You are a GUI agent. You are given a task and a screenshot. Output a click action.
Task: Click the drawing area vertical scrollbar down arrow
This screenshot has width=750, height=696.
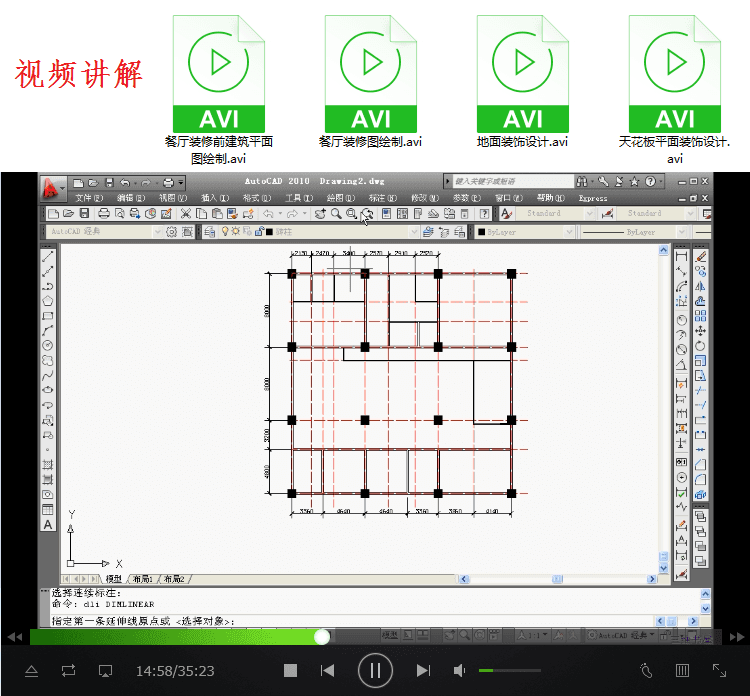pyautogui.click(x=663, y=568)
